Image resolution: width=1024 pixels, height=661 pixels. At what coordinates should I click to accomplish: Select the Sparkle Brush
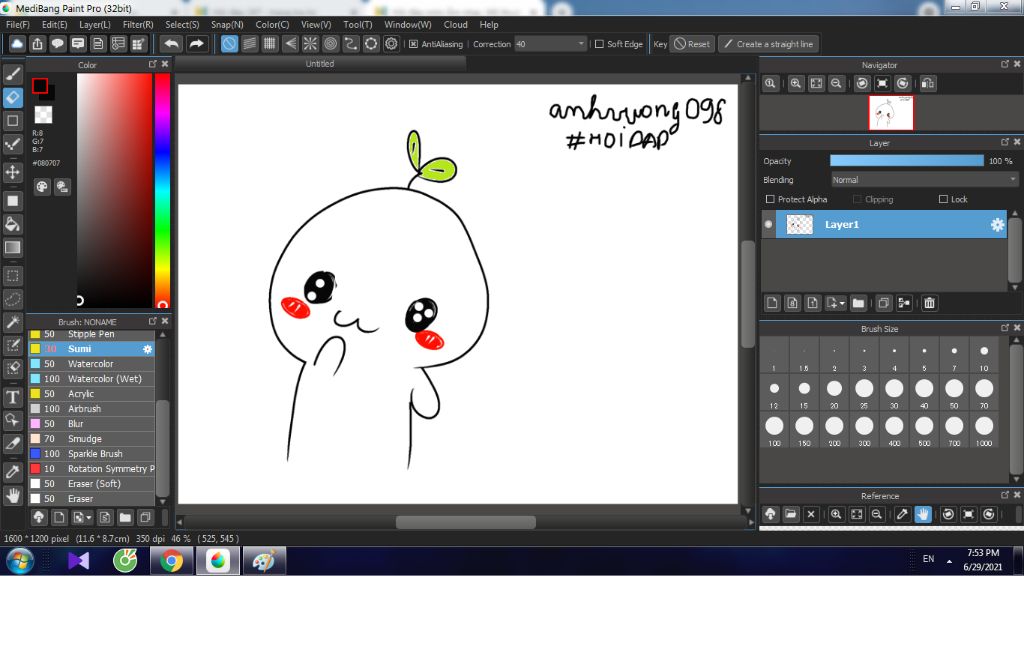tap(91, 454)
